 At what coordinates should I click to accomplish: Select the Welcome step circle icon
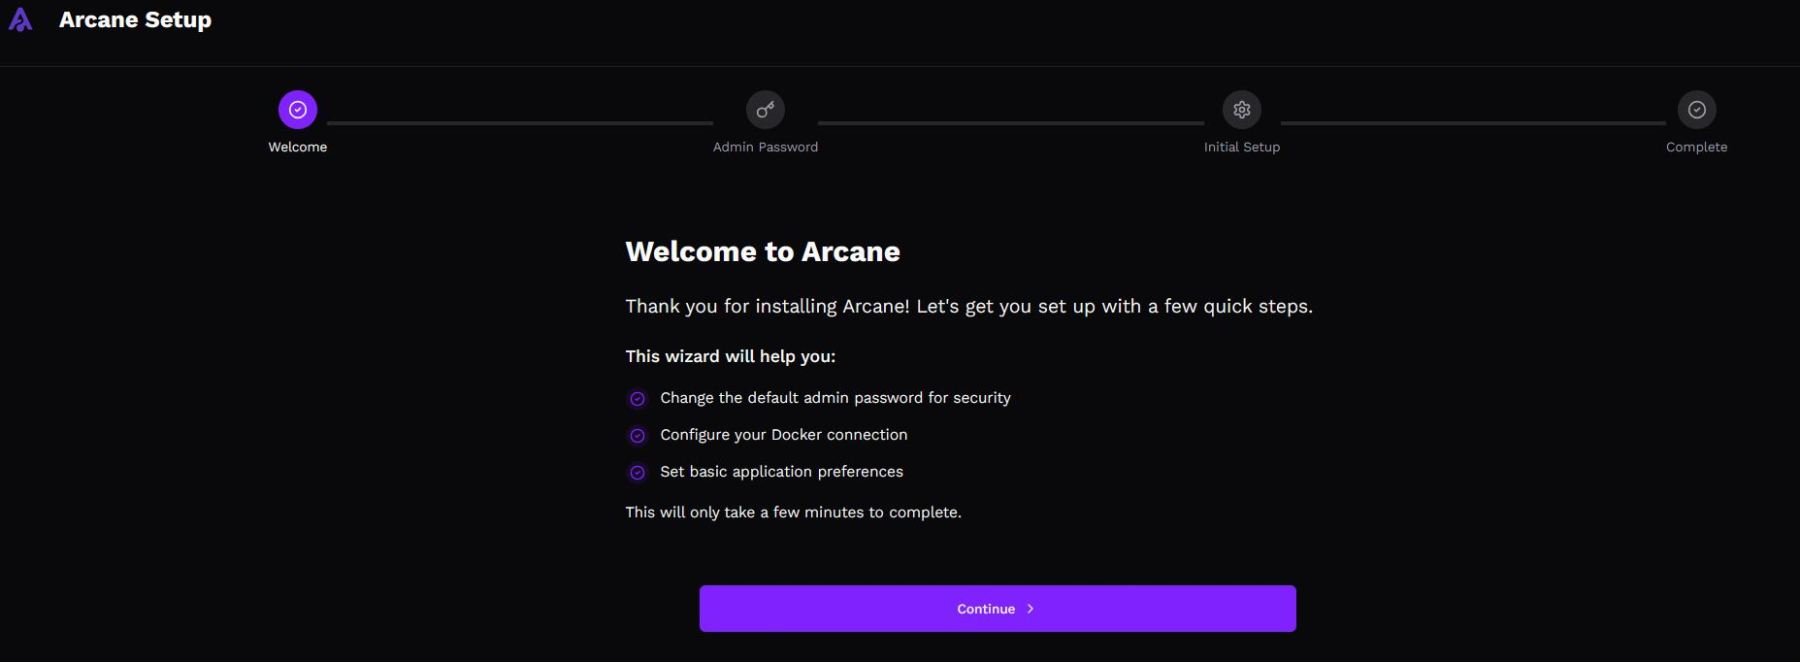click(x=298, y=110)
